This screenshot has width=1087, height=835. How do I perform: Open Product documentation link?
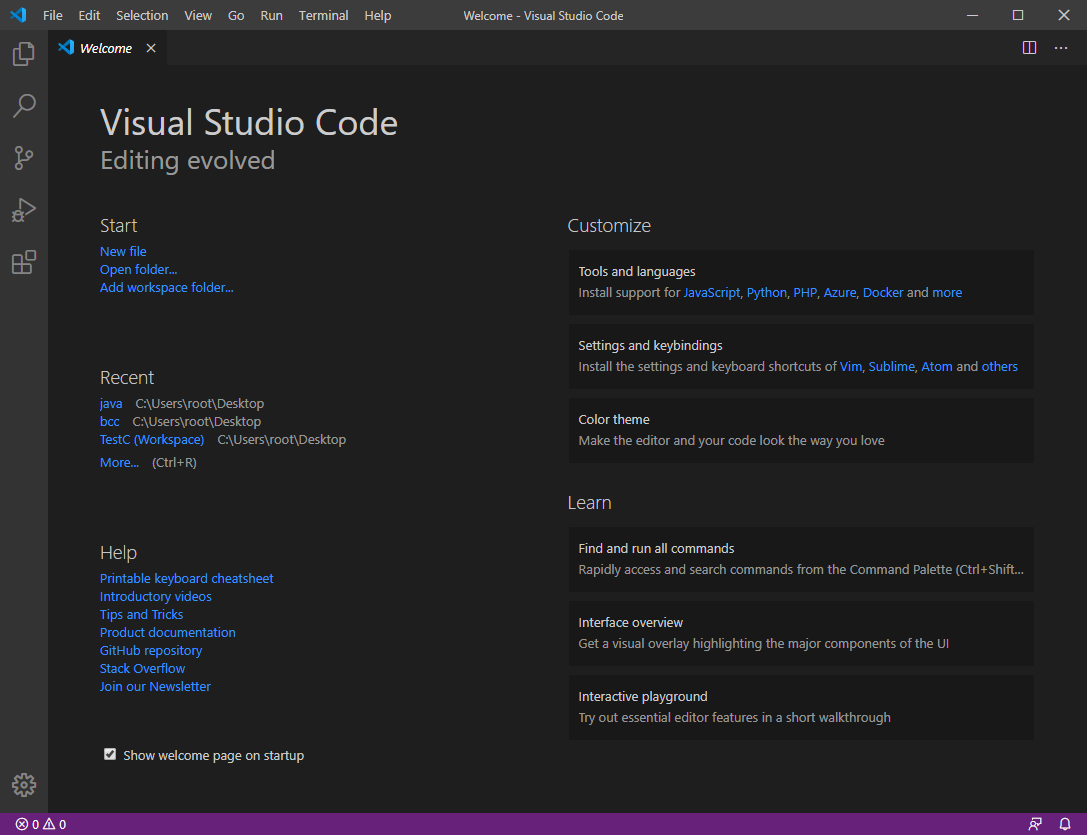[x=168, y=632]
